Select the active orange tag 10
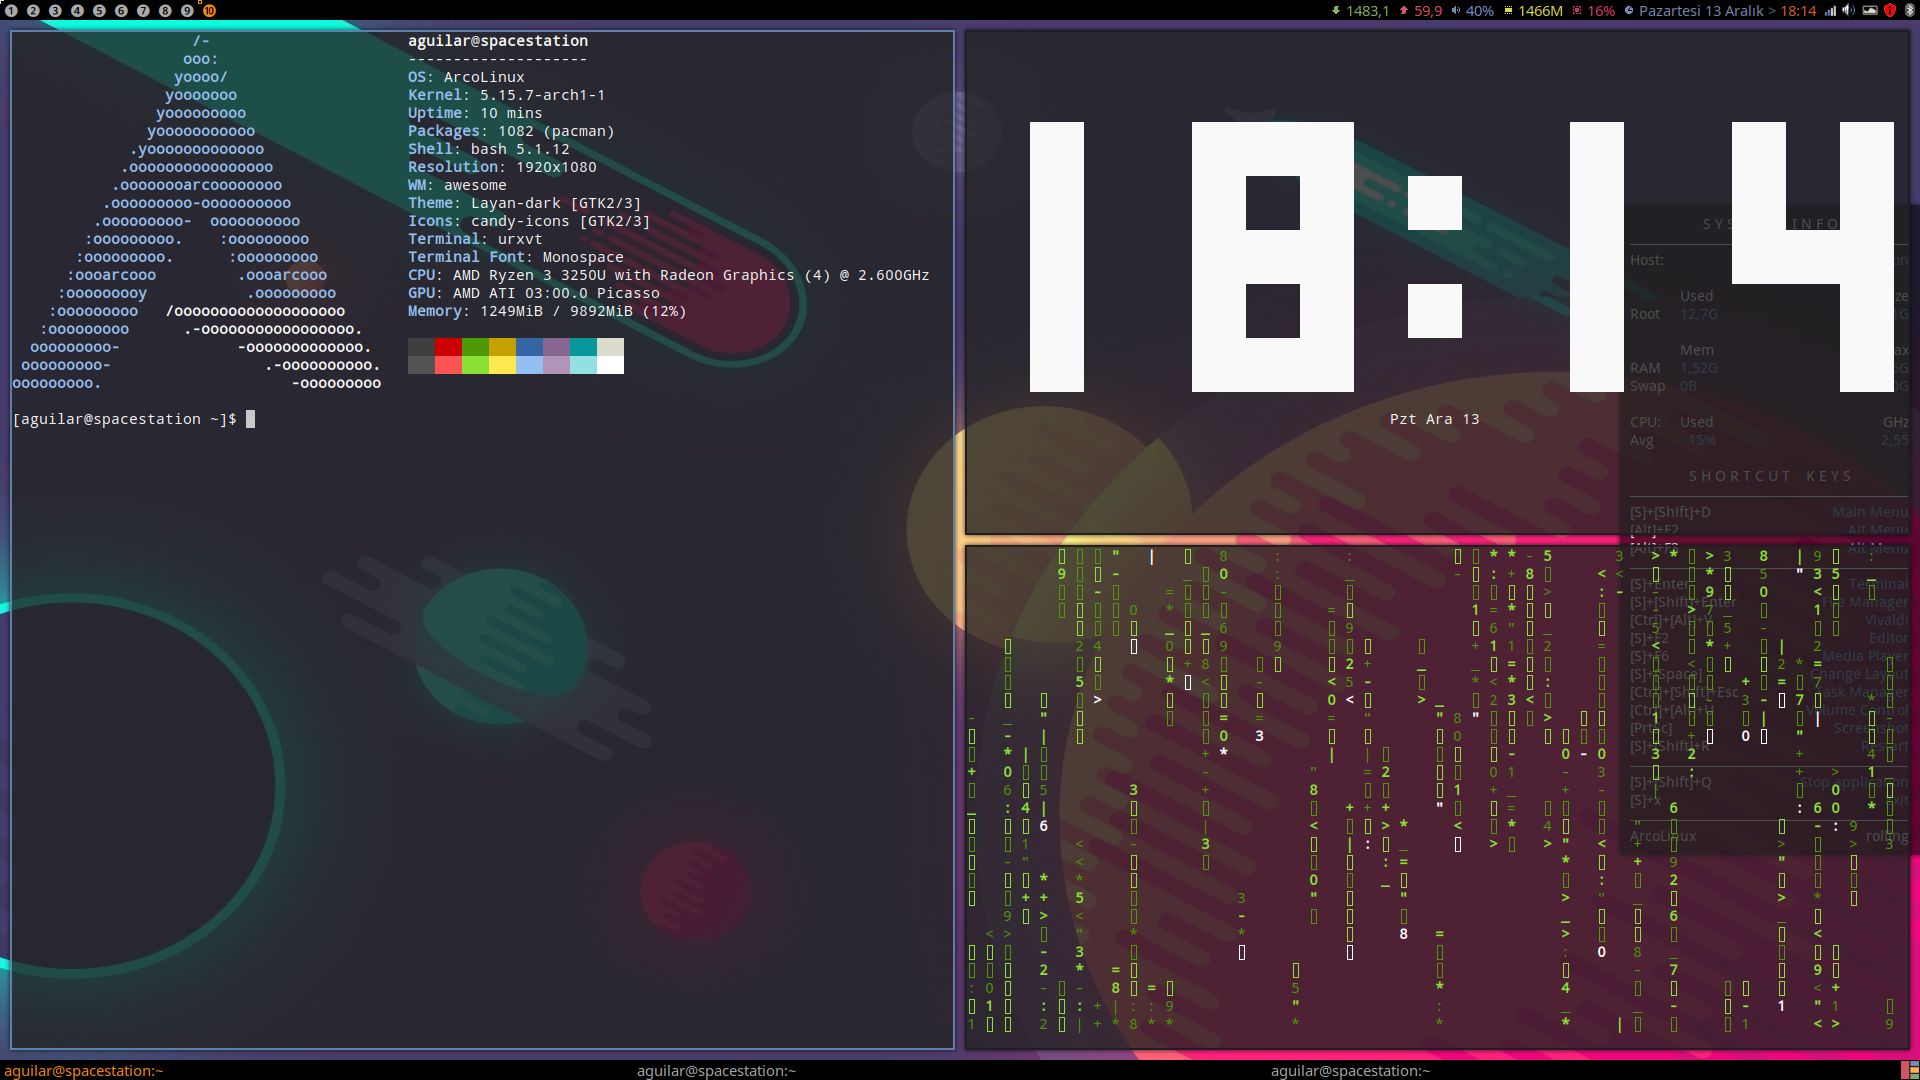The image size is (1920, 1080). (x=209, y=10)
